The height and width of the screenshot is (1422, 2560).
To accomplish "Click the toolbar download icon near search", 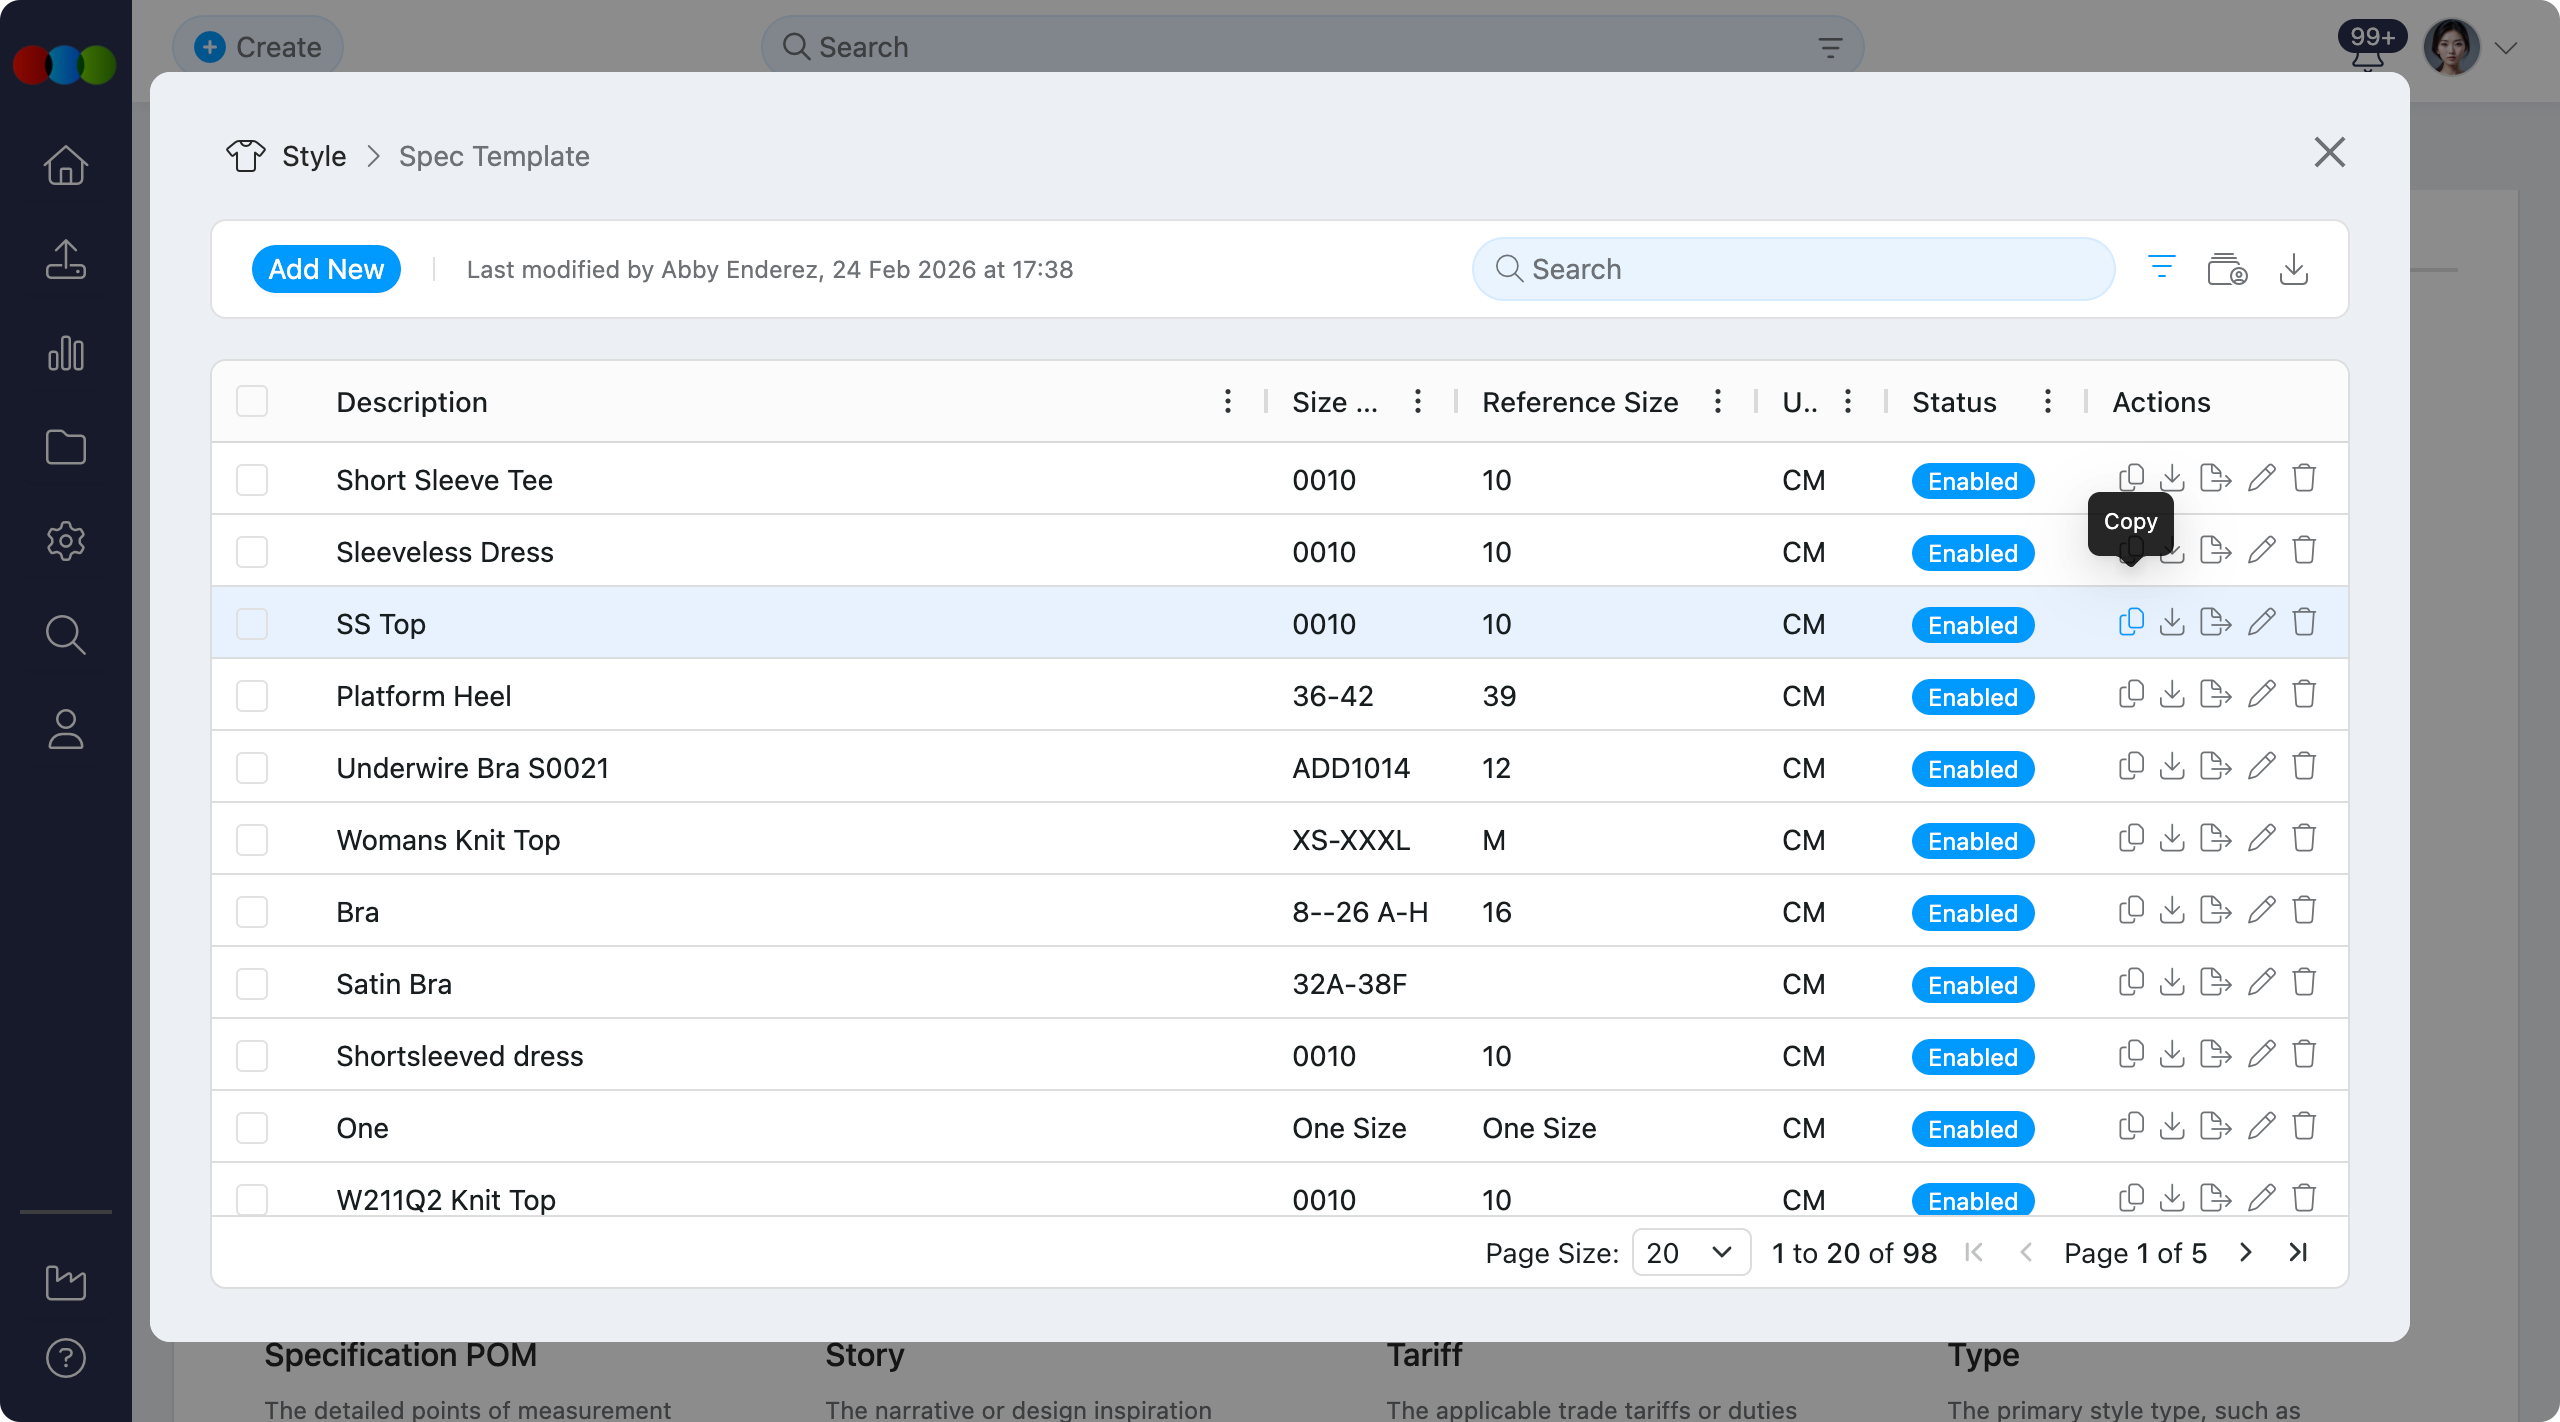I will click(2293, 268).
